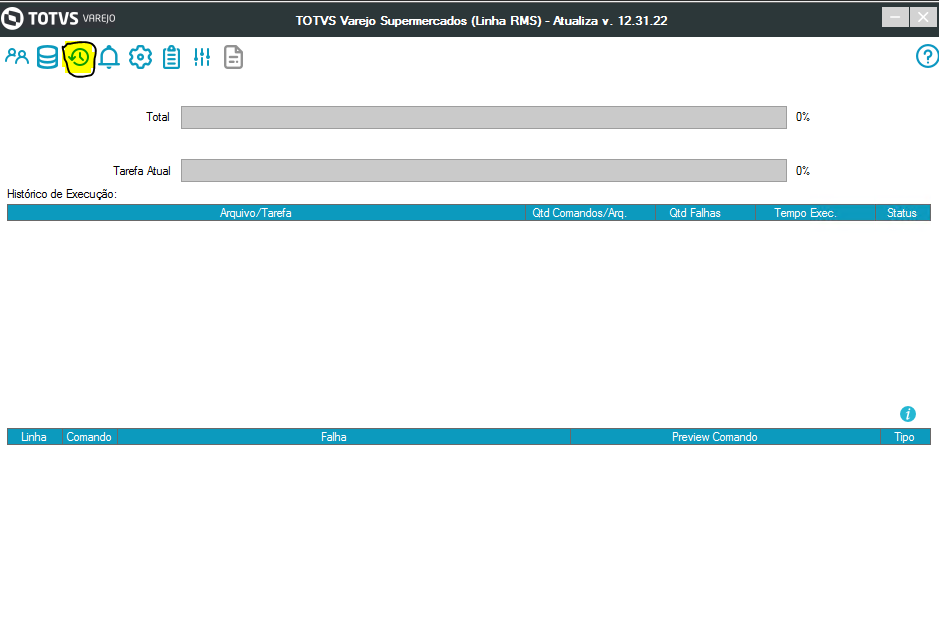Close the Atualiza window
939x632 pixels.
[923, 17]
